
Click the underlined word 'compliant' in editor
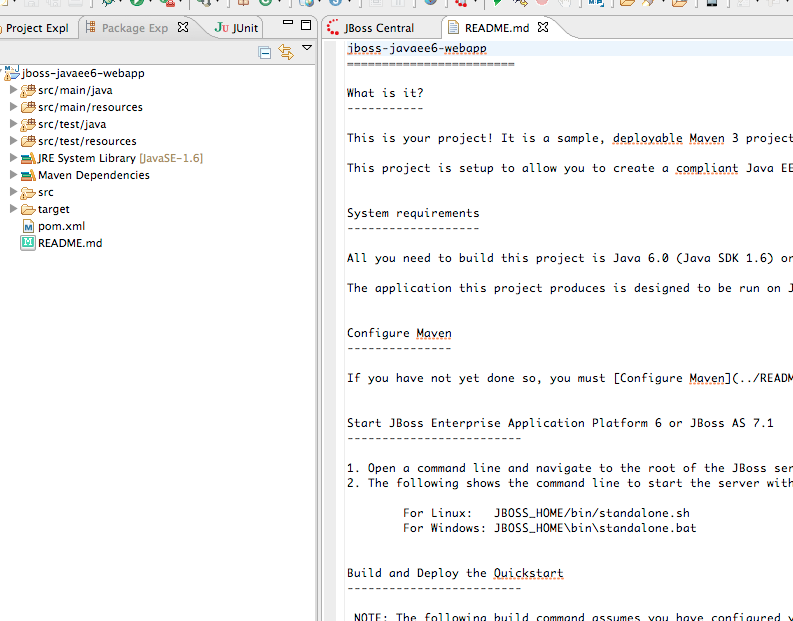click(x=707, y=168)
